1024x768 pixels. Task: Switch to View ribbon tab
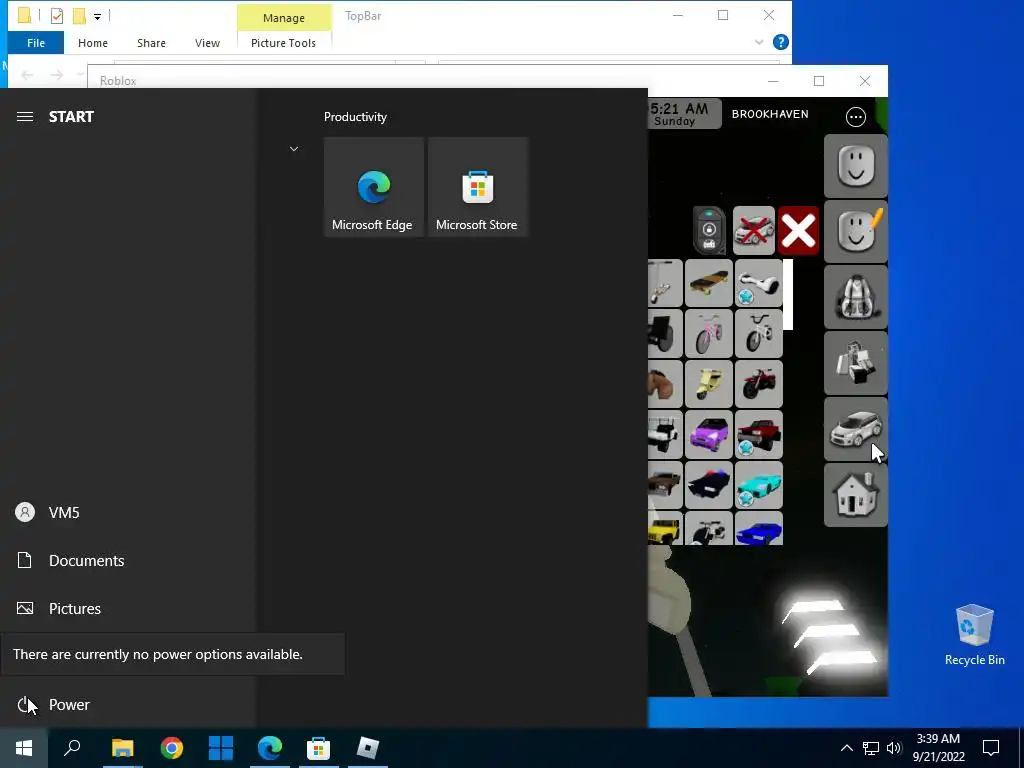click(207, 43)
